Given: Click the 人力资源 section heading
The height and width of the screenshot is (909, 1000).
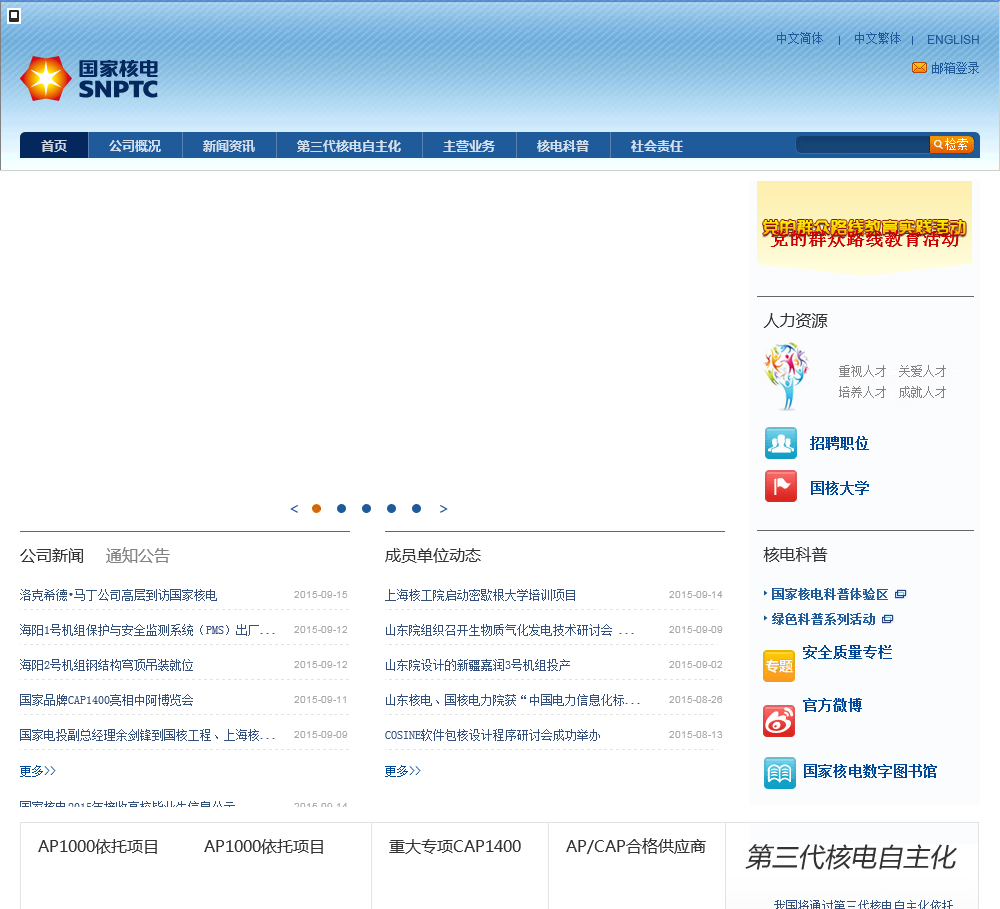Looking at the screenshot, I should coord(795,320).
